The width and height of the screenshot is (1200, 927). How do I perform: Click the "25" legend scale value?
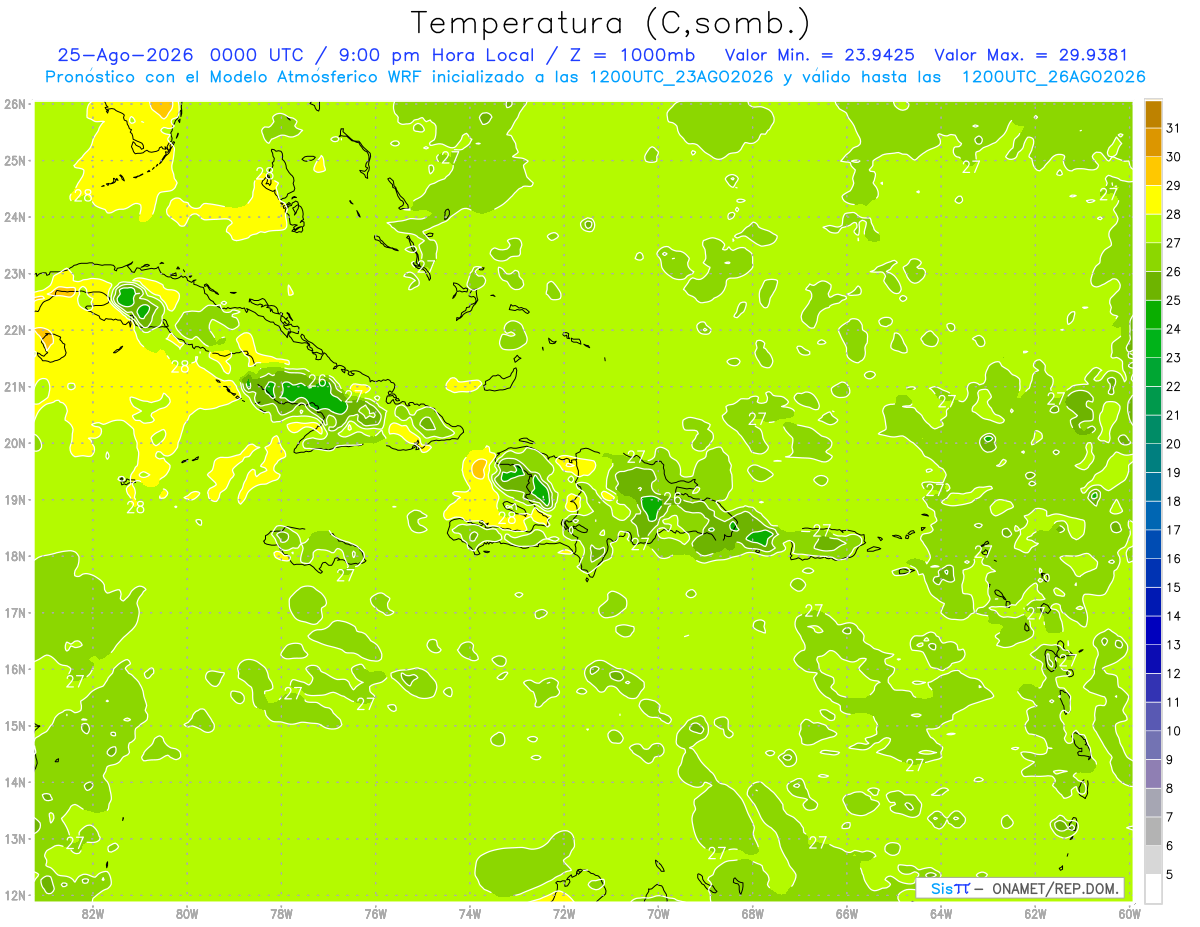(x=1173, y=300)
